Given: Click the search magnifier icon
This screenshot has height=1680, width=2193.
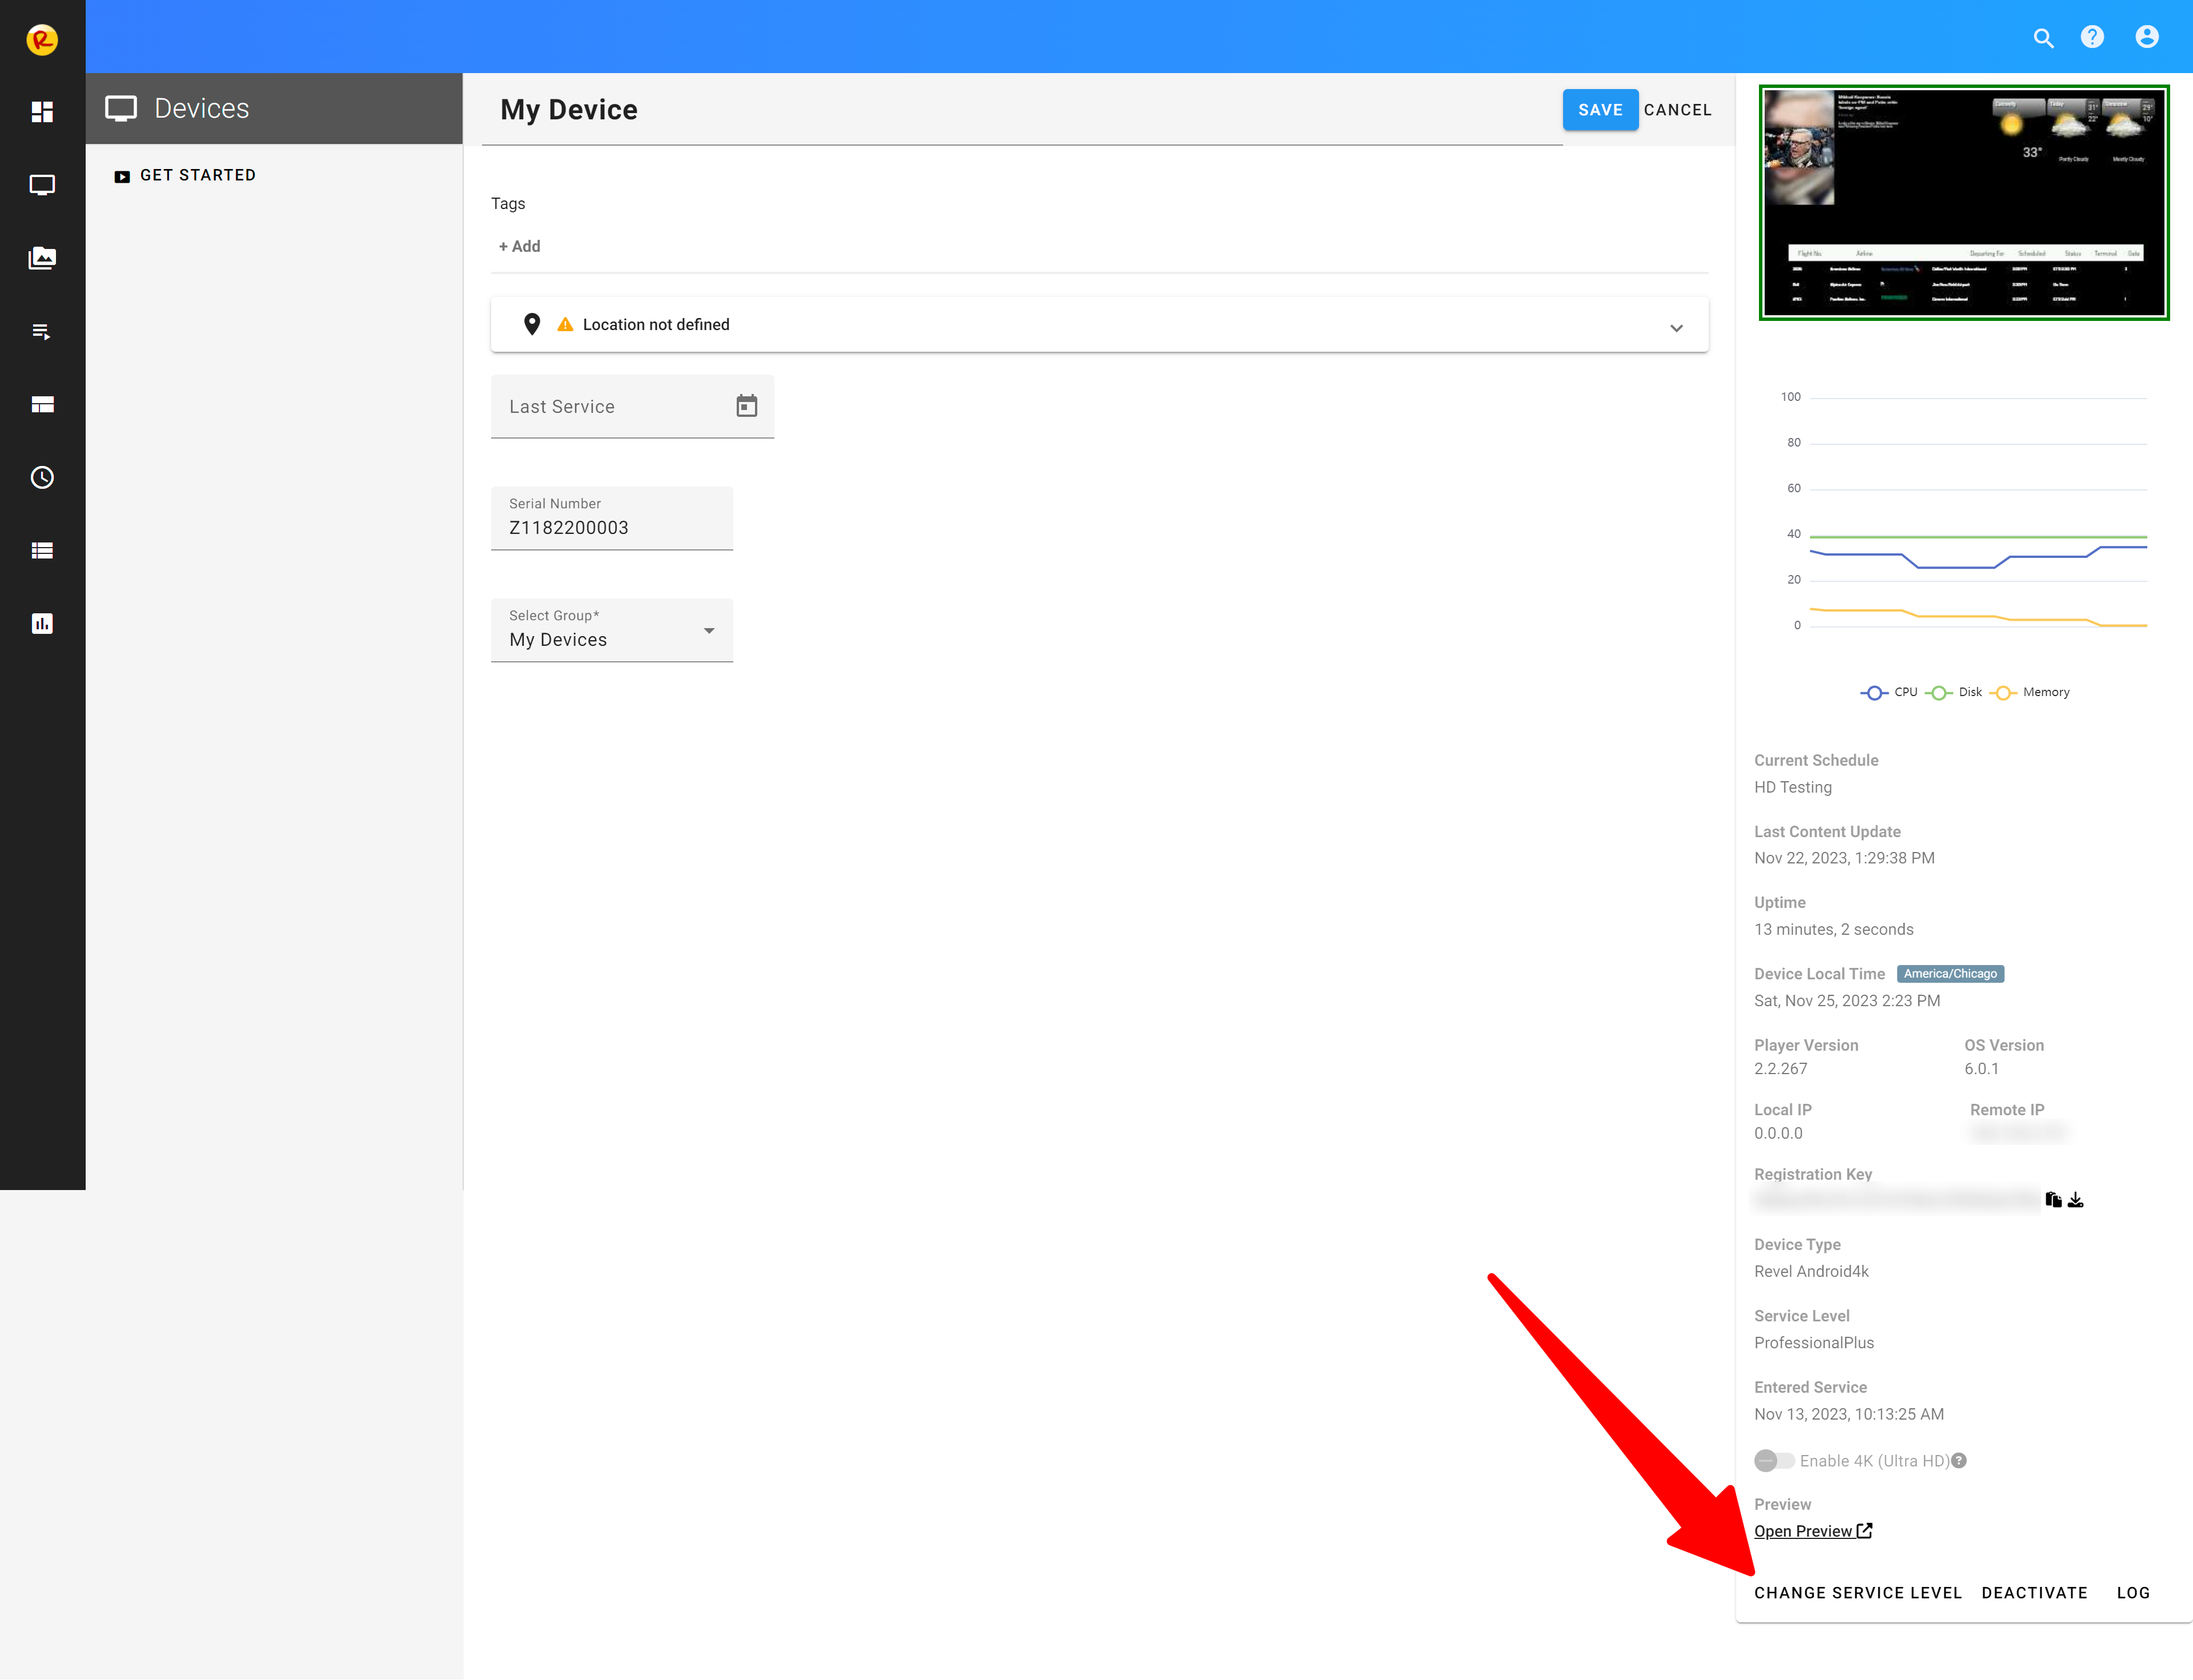Looking at the screenshot, I should pos(2043,38).
